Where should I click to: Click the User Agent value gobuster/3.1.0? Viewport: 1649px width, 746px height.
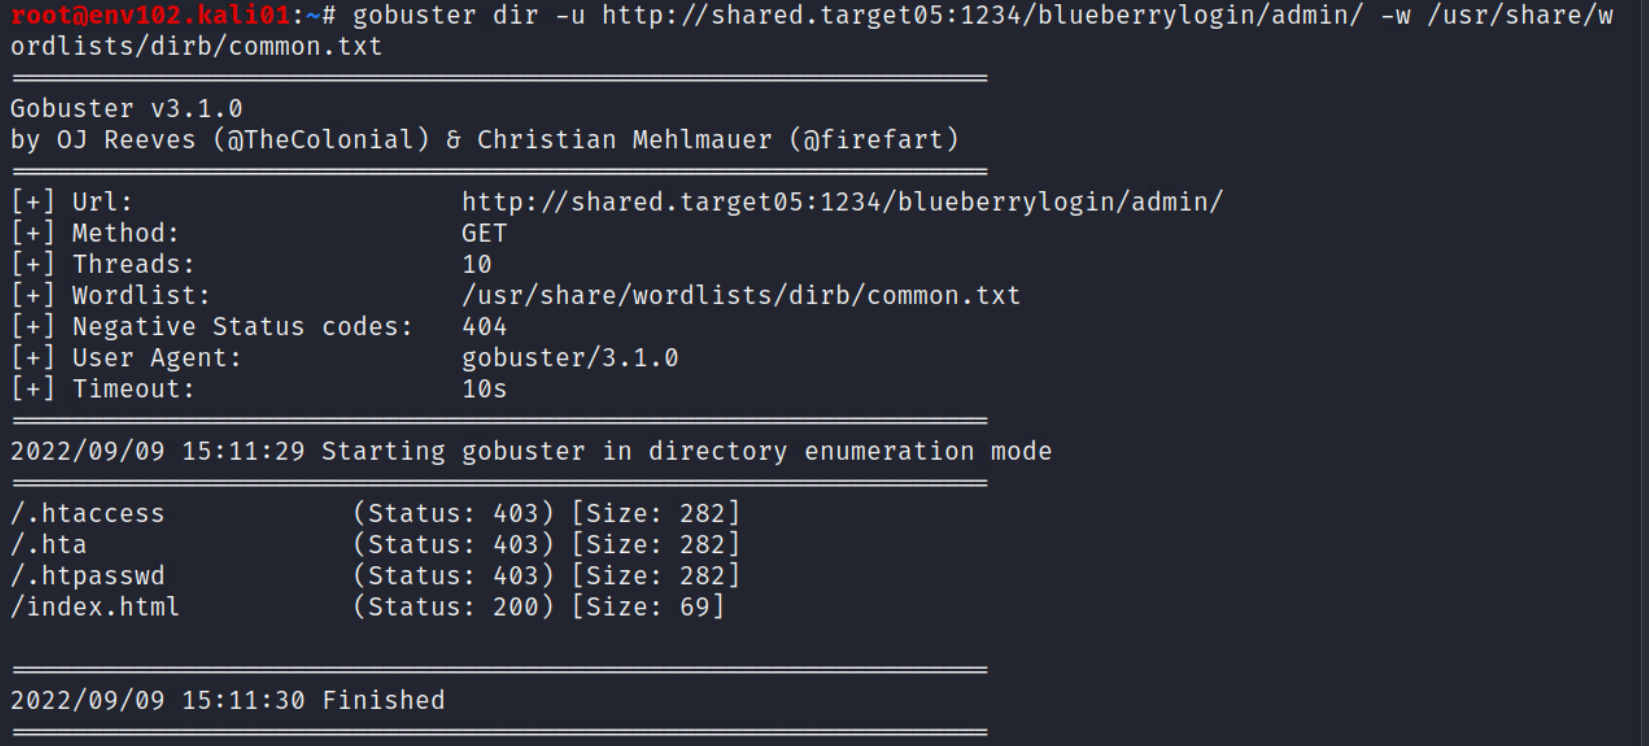coord(569,358)
